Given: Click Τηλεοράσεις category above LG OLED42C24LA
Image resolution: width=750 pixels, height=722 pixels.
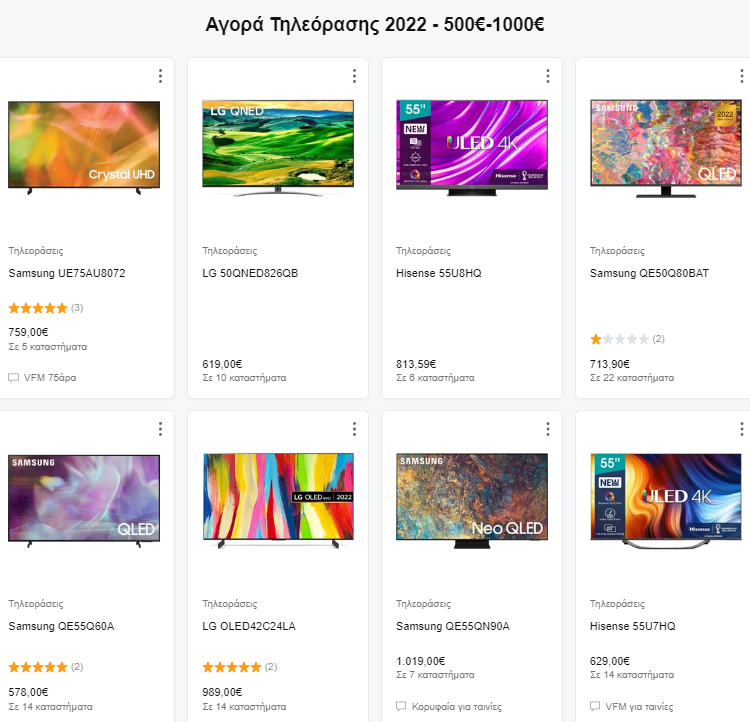Looking at the screenshot, I should click(x=230, y=604).
